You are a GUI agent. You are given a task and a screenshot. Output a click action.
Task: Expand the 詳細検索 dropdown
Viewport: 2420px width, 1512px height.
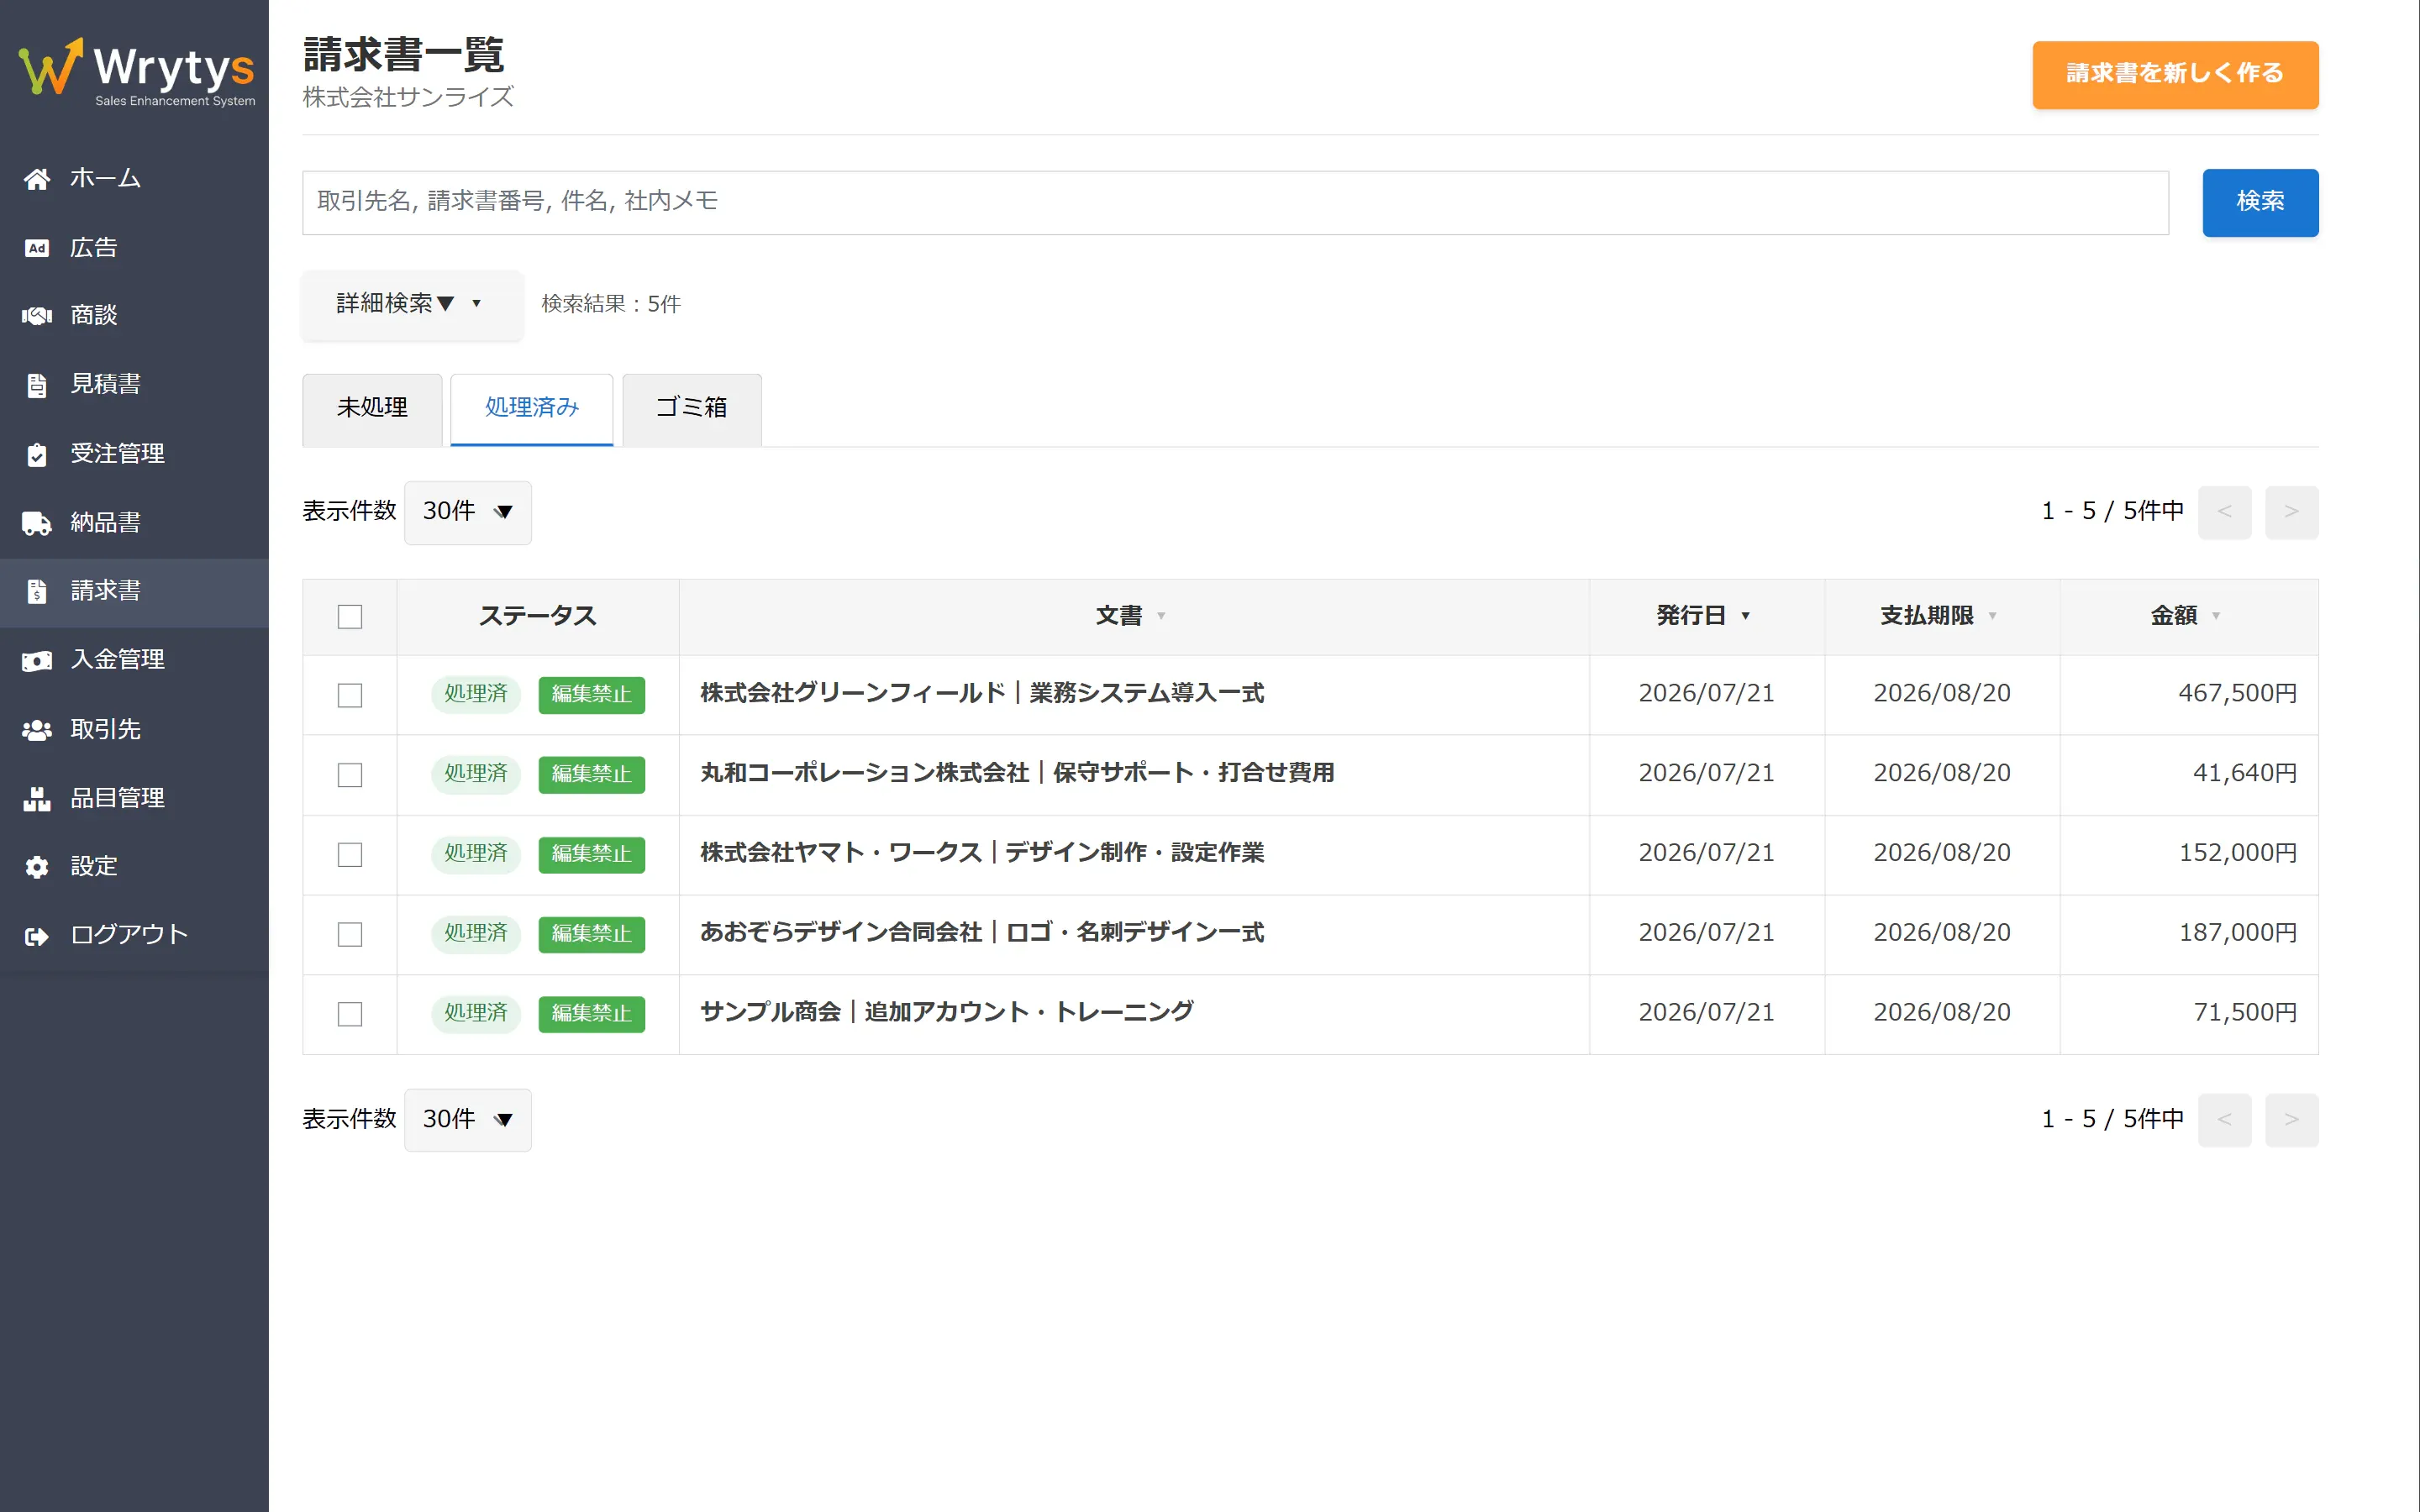pos(412,304)
